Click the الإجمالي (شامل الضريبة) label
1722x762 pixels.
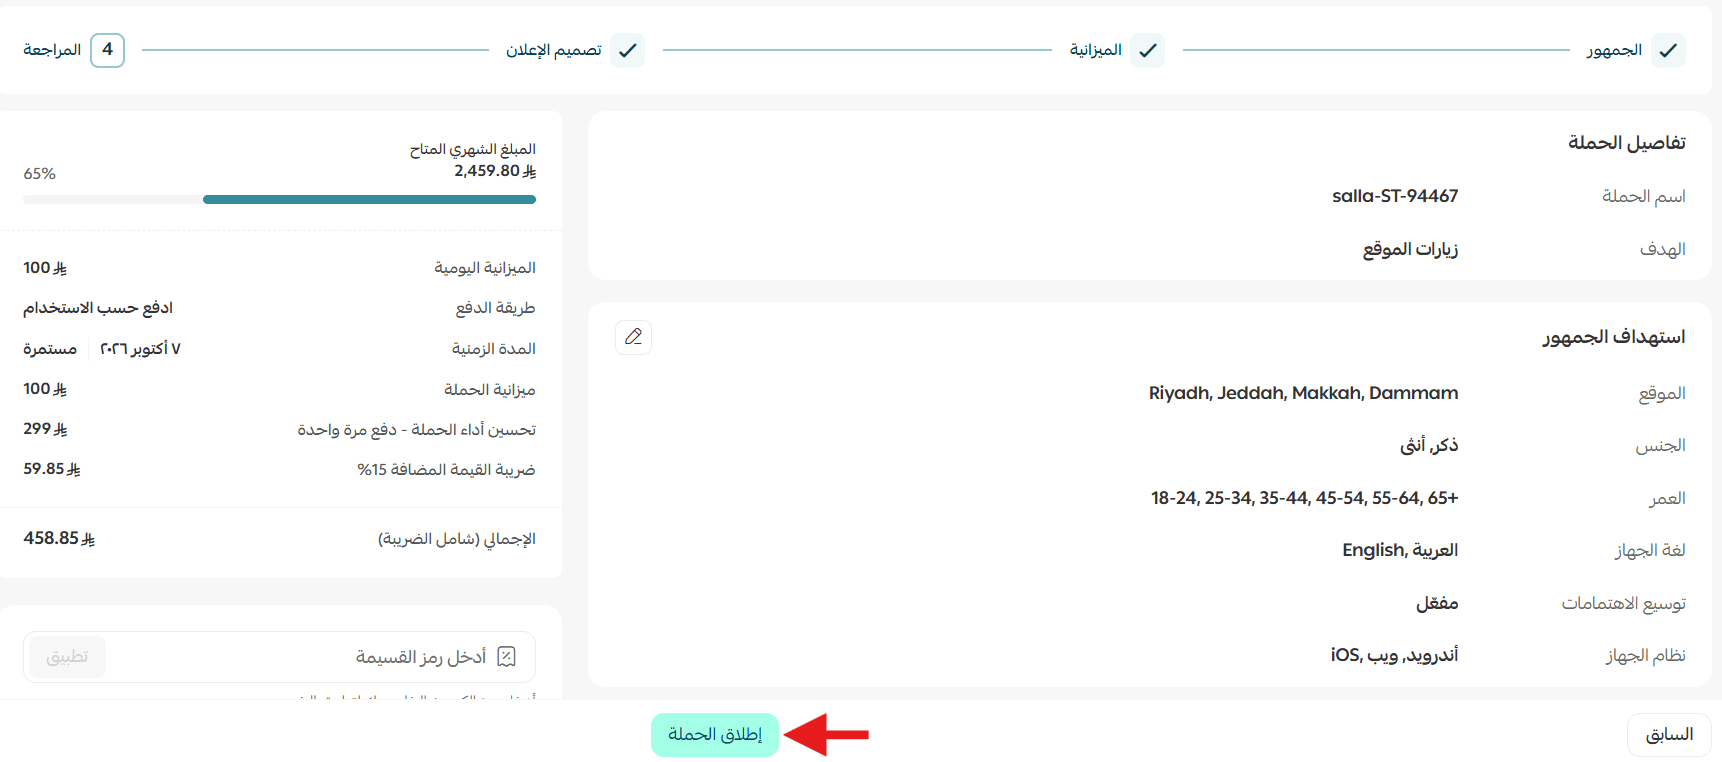[457, 539]
